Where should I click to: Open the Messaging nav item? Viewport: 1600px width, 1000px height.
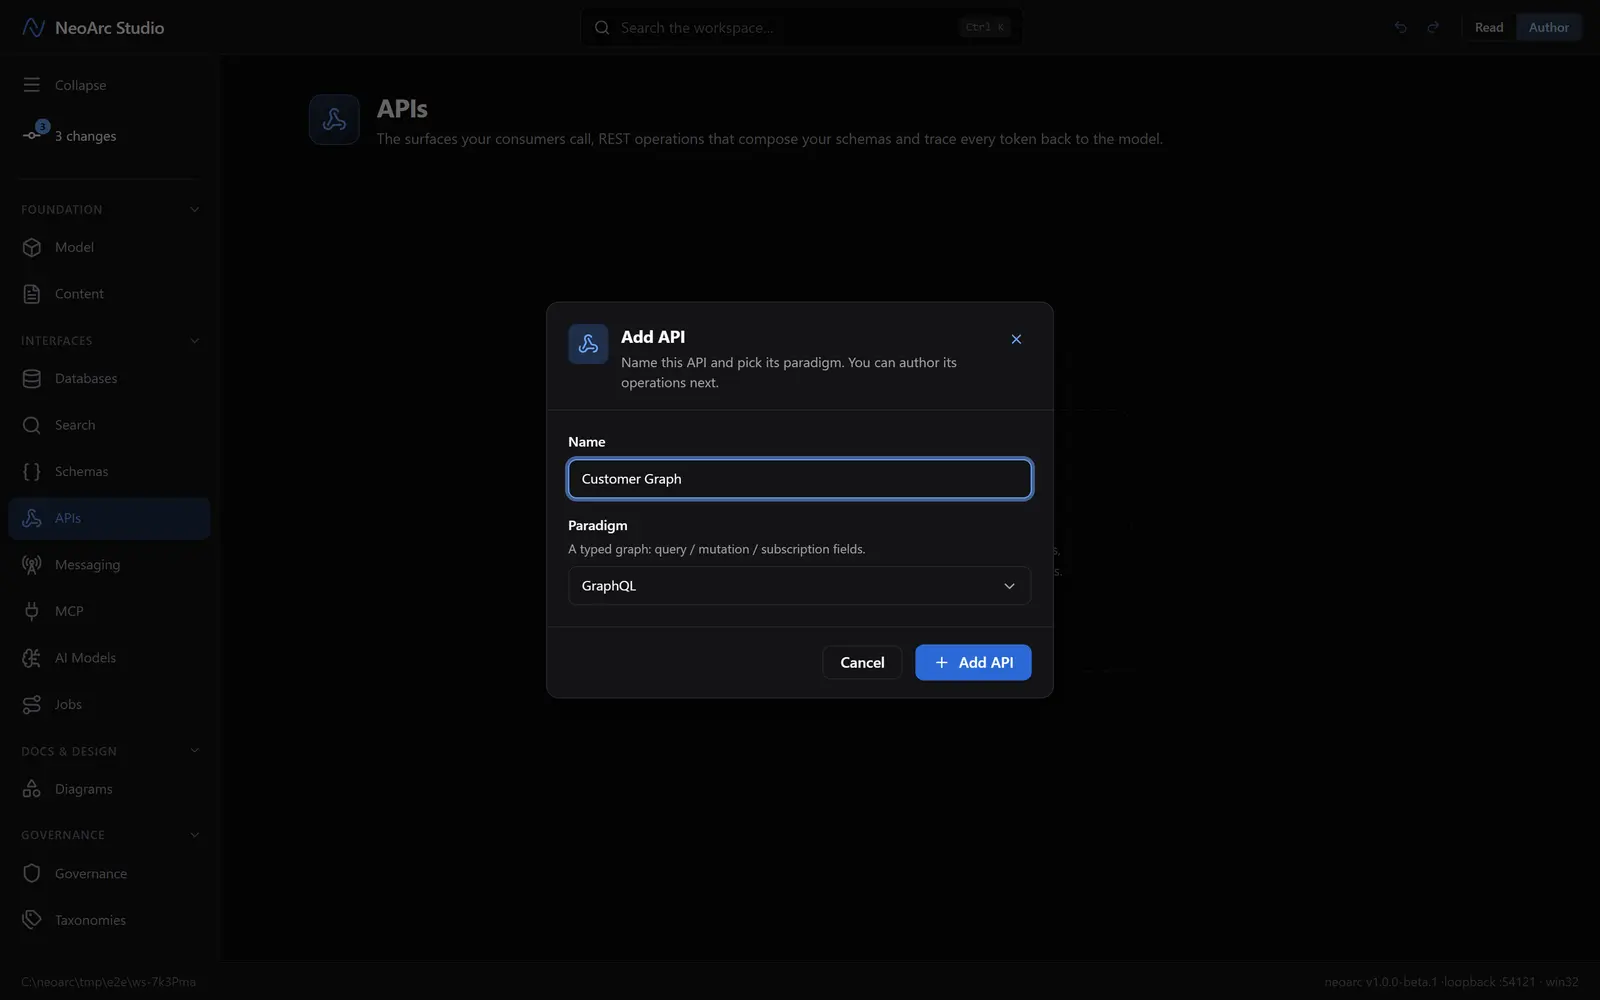(x=109, y=565)
